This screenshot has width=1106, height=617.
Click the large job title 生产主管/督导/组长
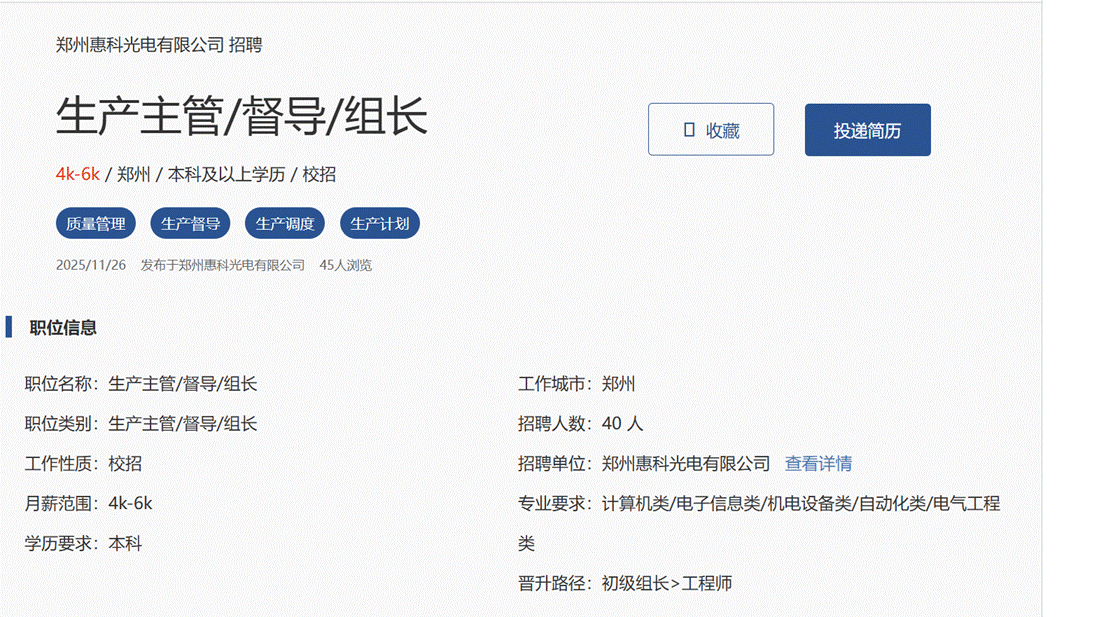tap(242, 117)
